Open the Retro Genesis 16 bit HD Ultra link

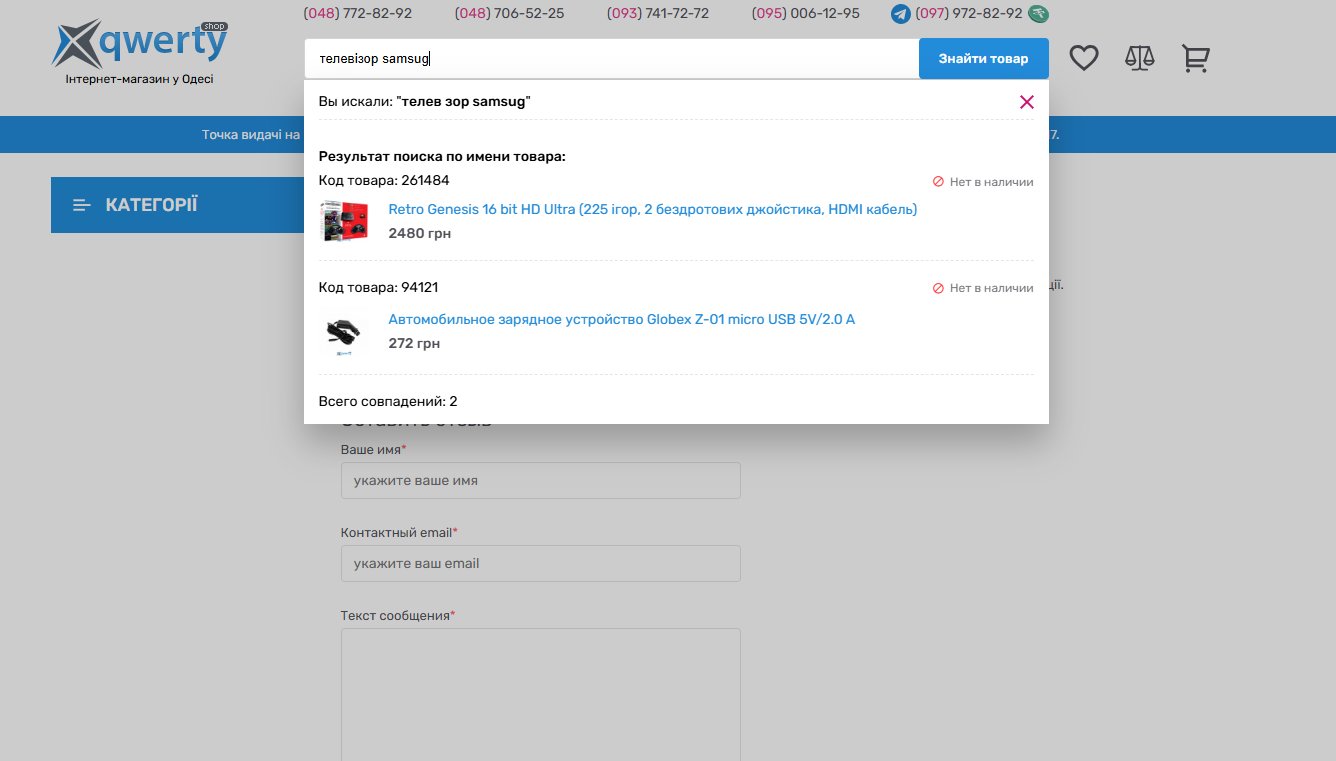(652, 209)
